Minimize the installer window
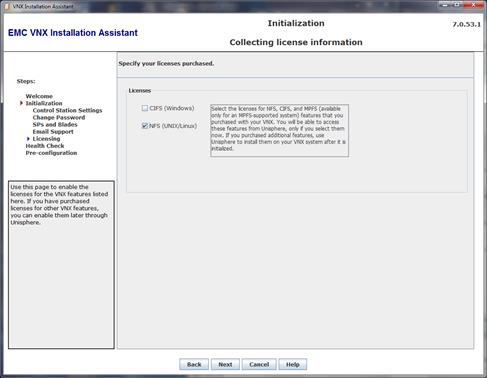487x378 pixels. pyautogui.click(x=445, y=4)
